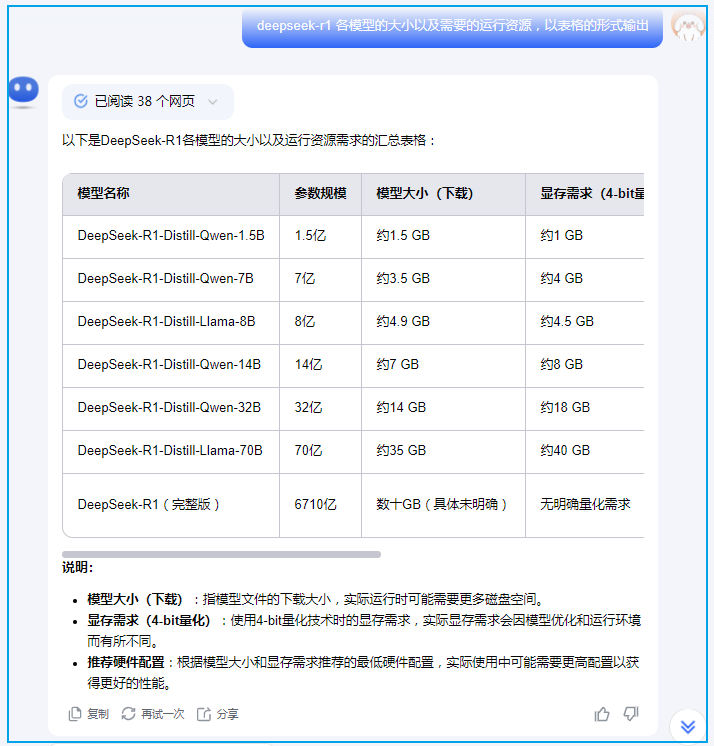Image resolution: width=714 pixels, height=746 pixels.
Task: Click the 约4 GB VRAM cell
Action: pos(585,279)
